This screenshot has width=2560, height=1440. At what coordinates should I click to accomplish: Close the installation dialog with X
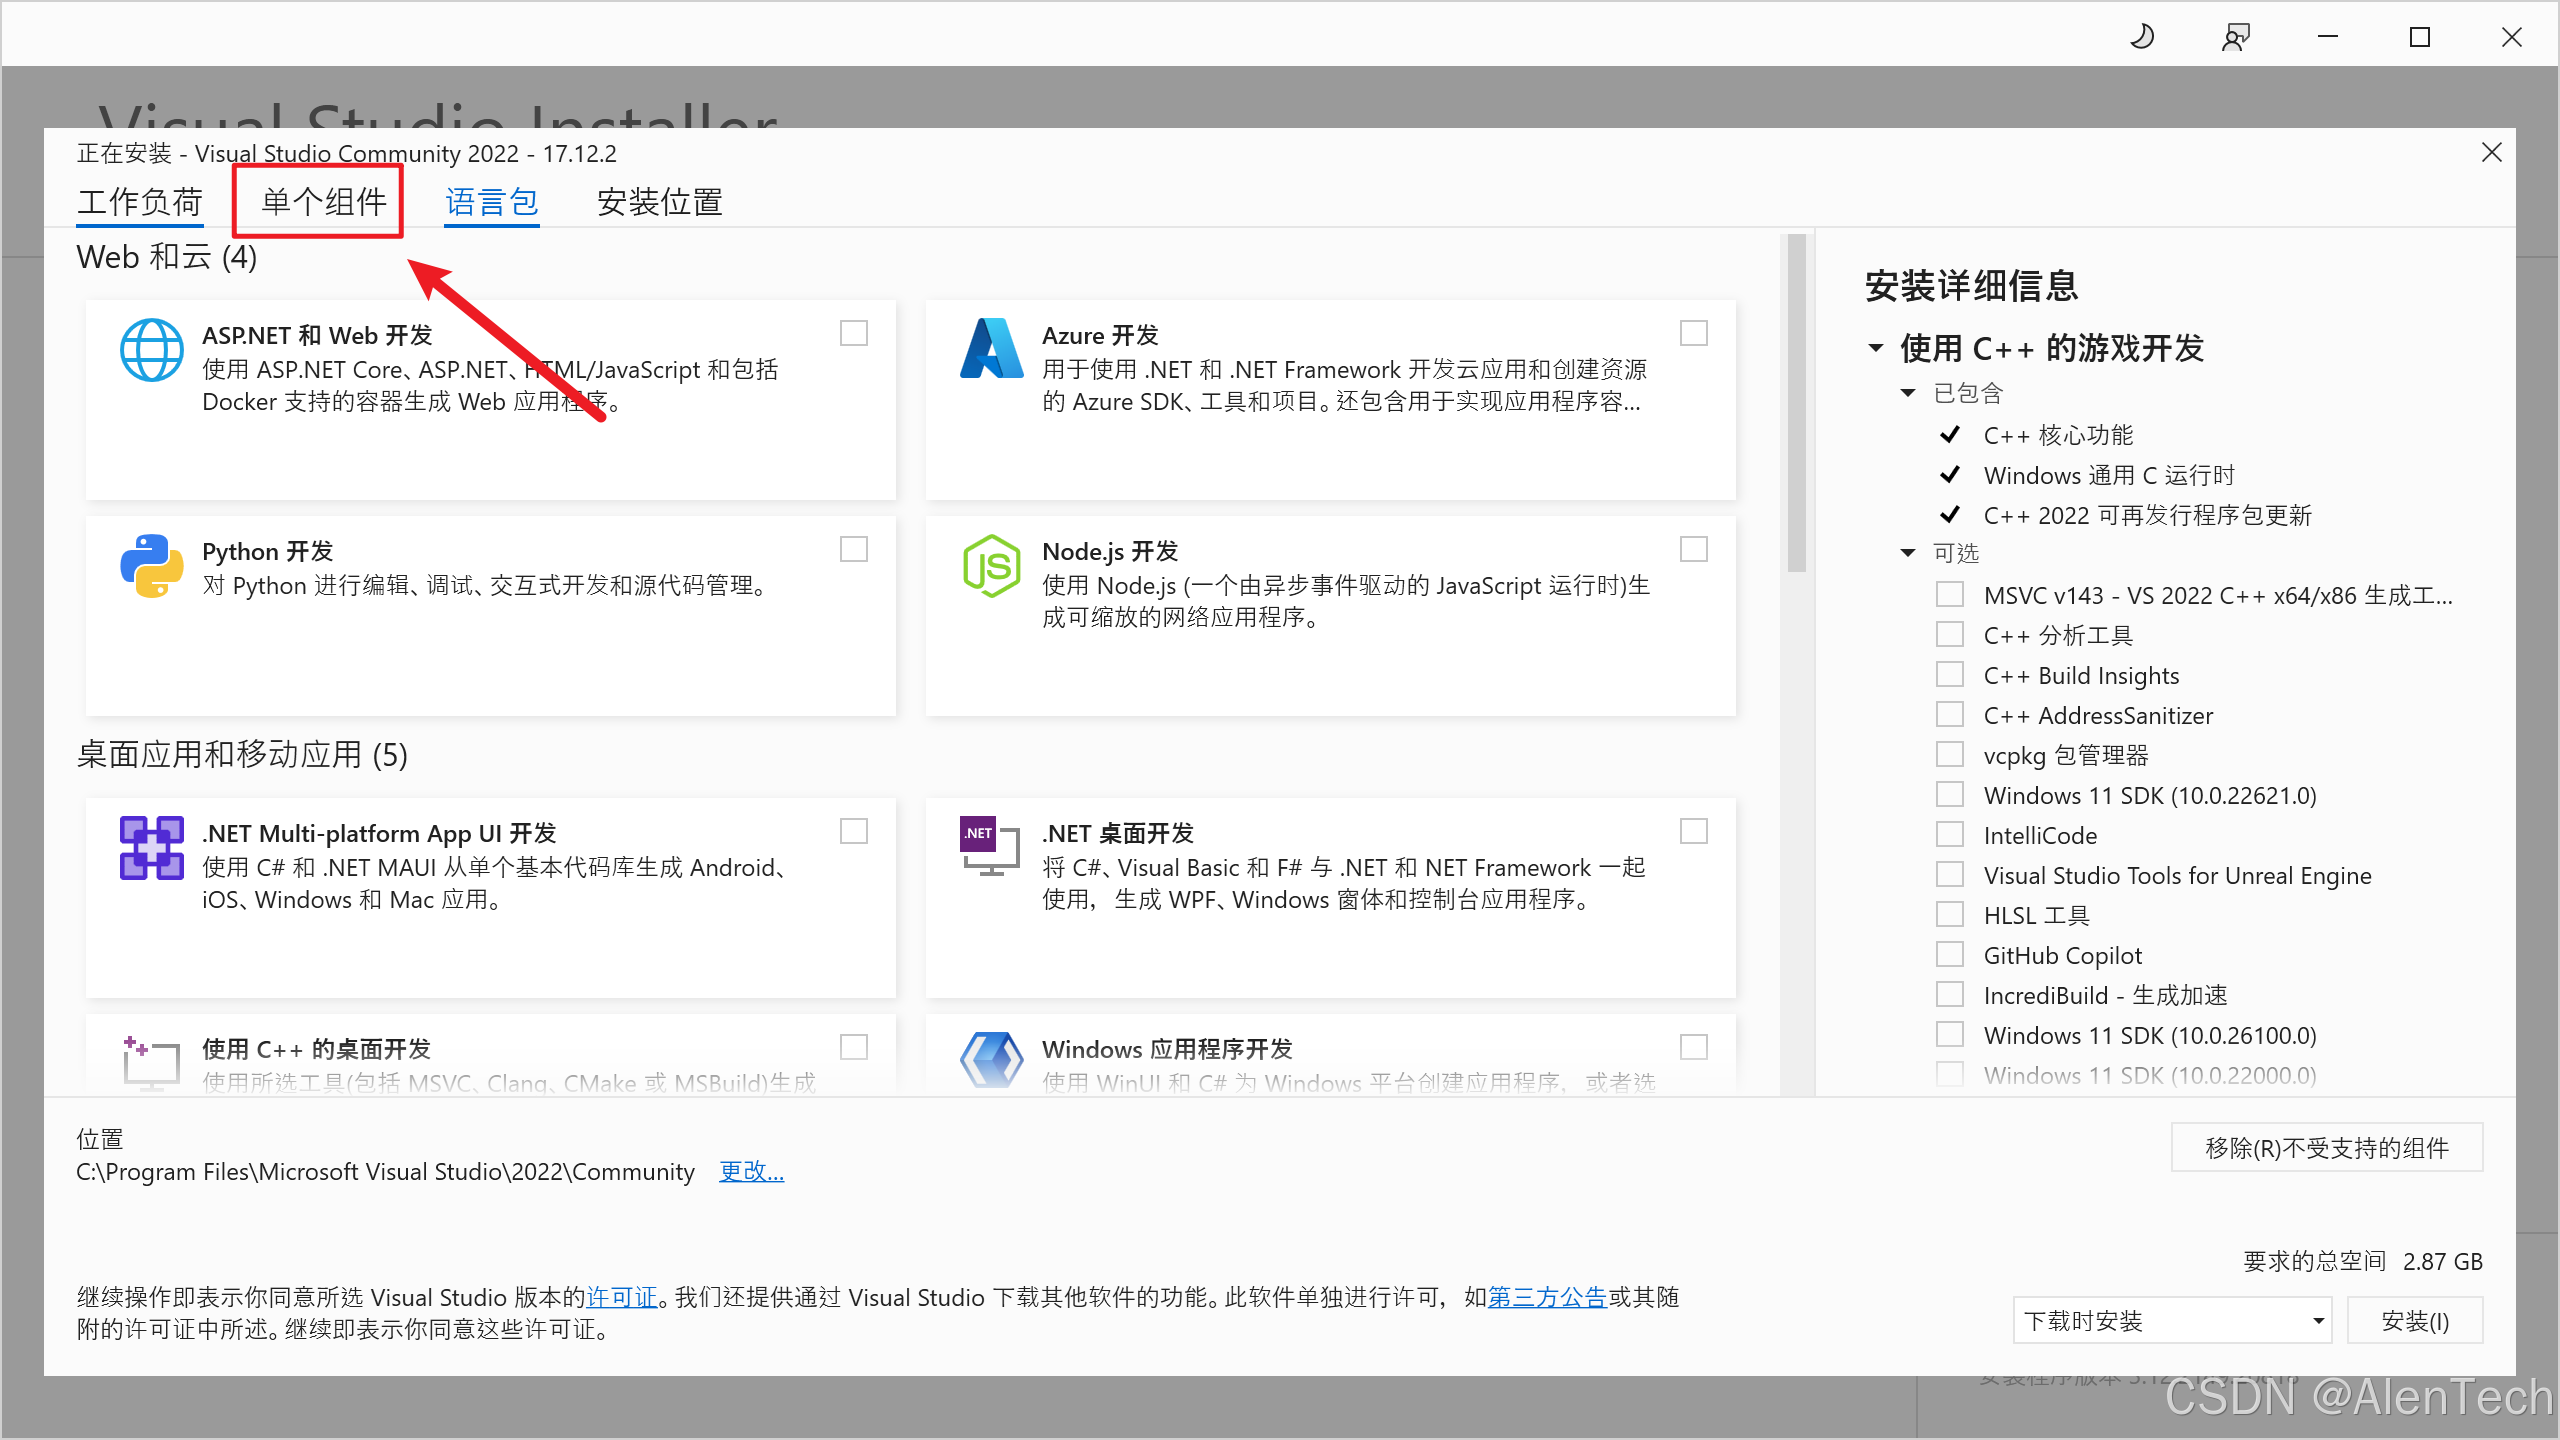2491,152
